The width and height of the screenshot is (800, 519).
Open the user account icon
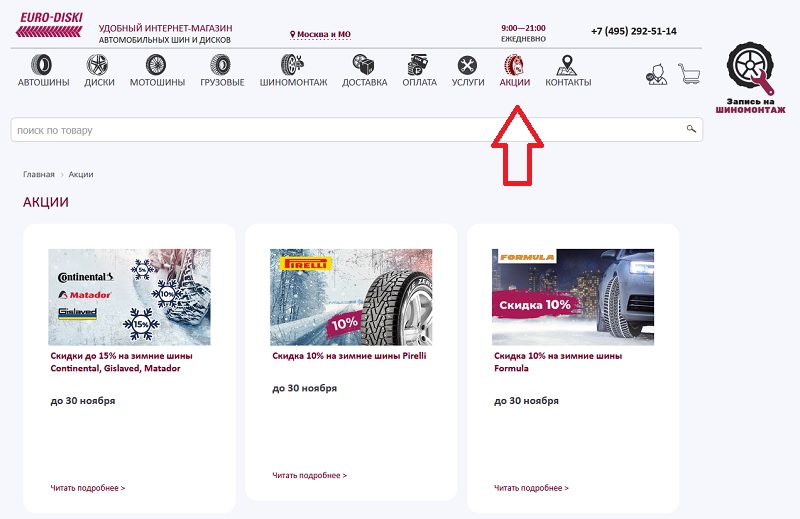pyautogui.click(x=657, y=74)
